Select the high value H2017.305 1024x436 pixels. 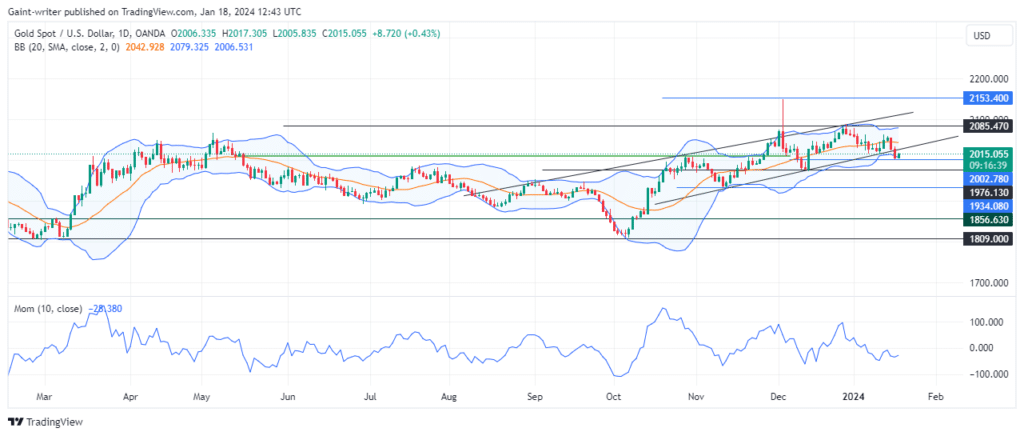coord(246,33)
